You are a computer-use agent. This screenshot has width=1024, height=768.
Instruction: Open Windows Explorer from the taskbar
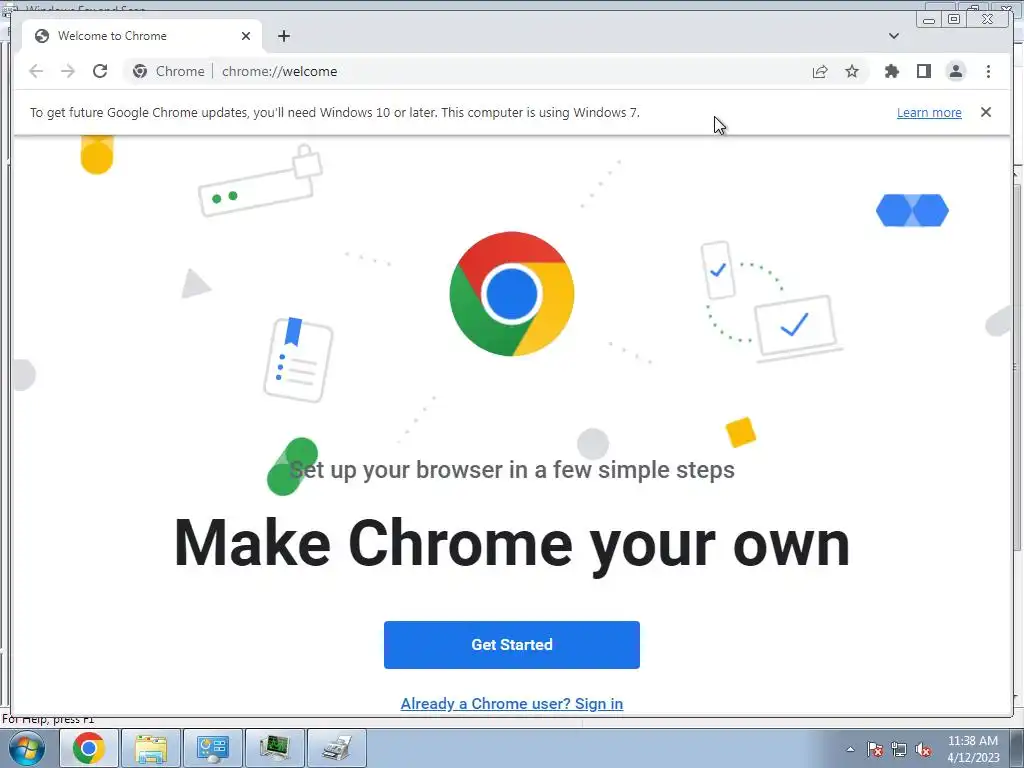click(151, 748)
